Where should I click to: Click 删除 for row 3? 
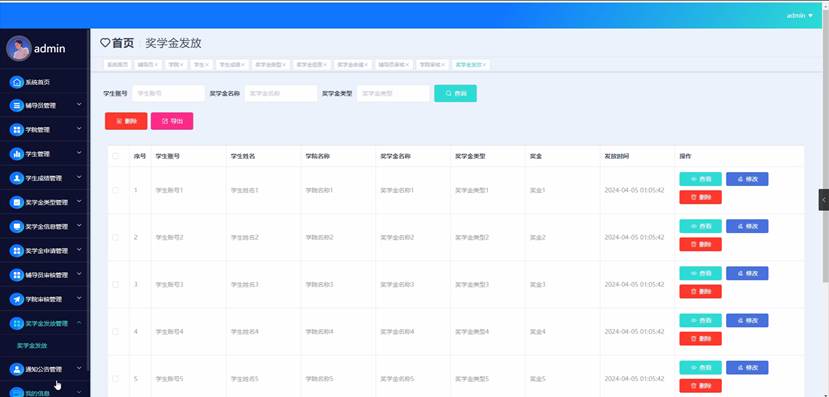700,291
